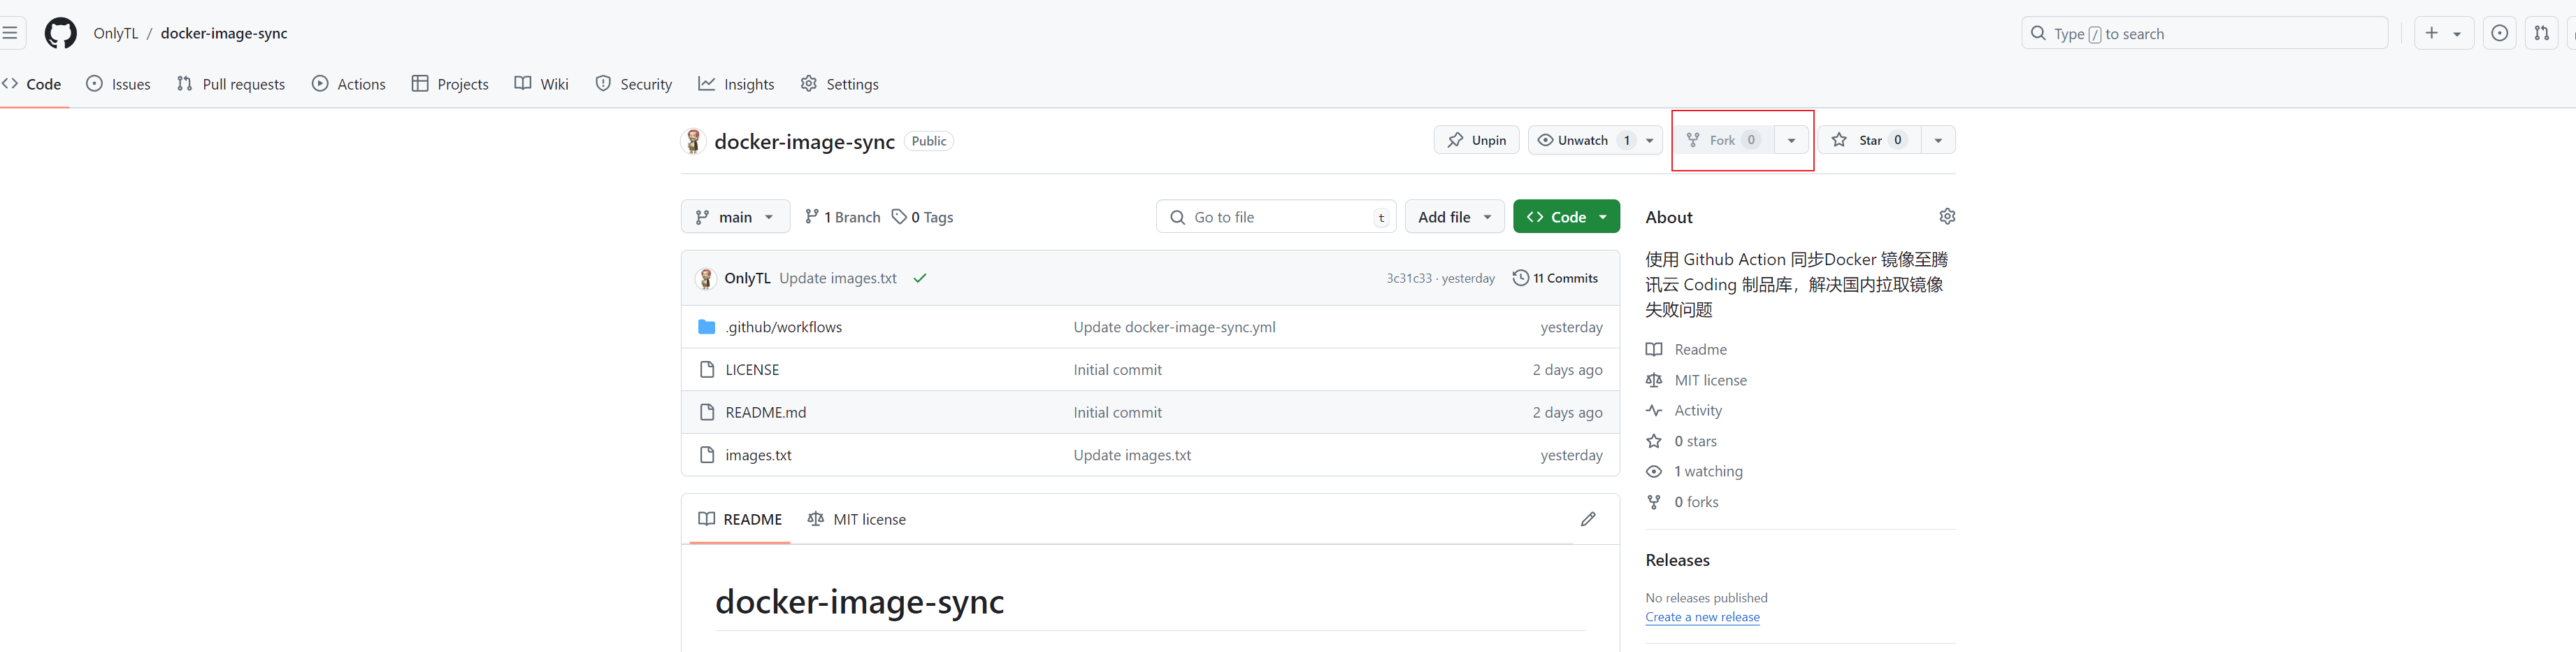
Task: Open OnlyTL author link in latest commit
Action: 747,278
